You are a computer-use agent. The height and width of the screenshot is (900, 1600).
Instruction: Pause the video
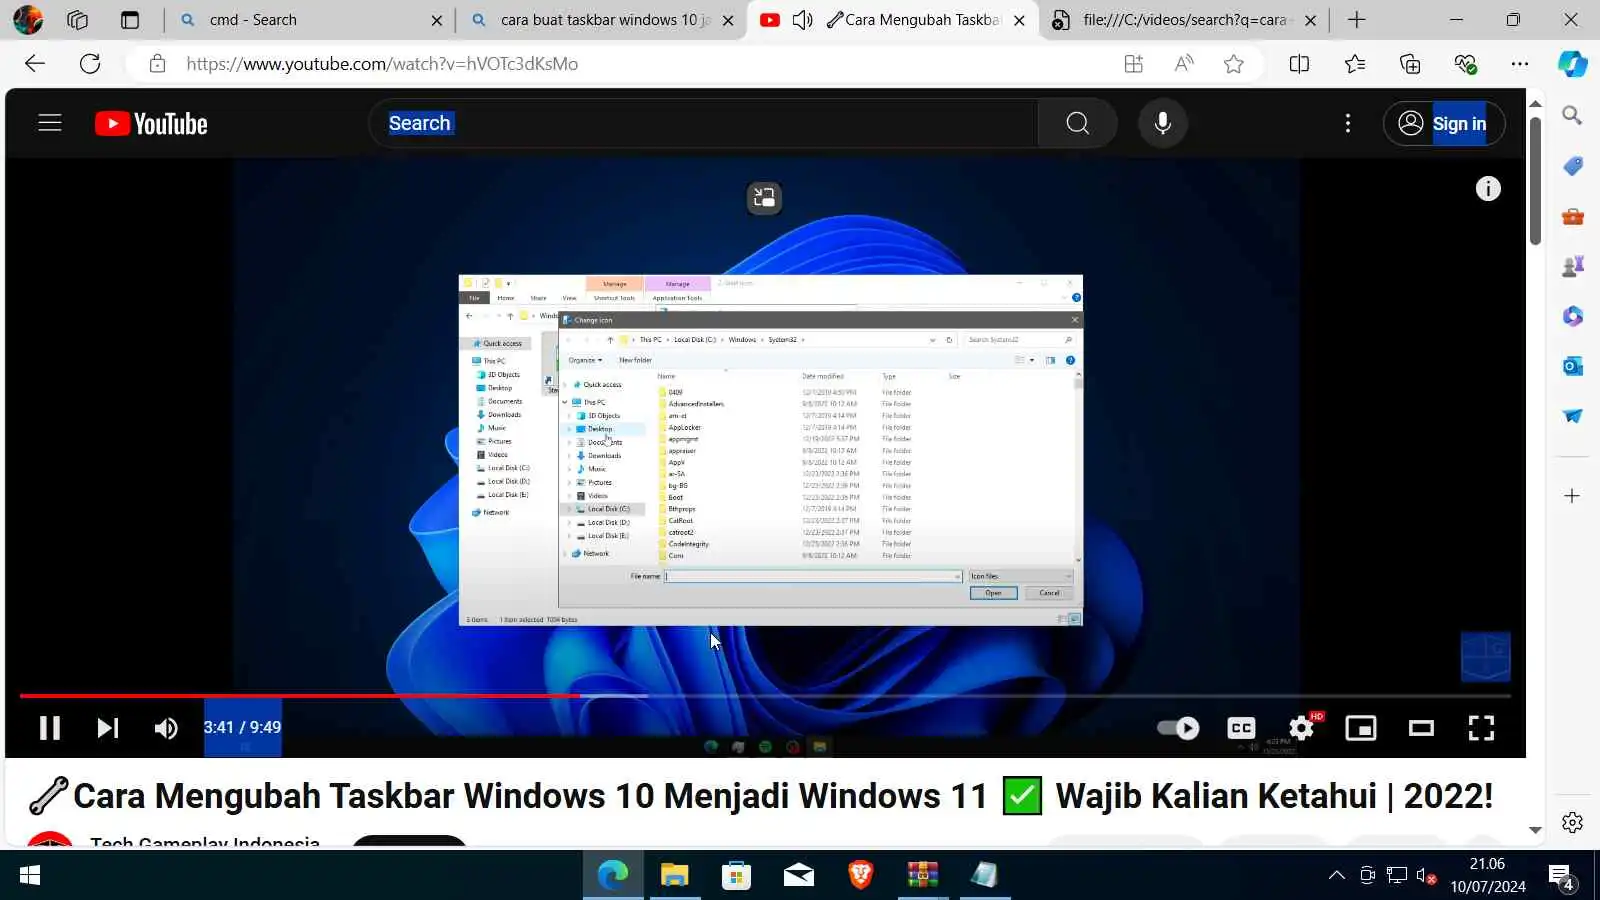[x=50, y=728]
